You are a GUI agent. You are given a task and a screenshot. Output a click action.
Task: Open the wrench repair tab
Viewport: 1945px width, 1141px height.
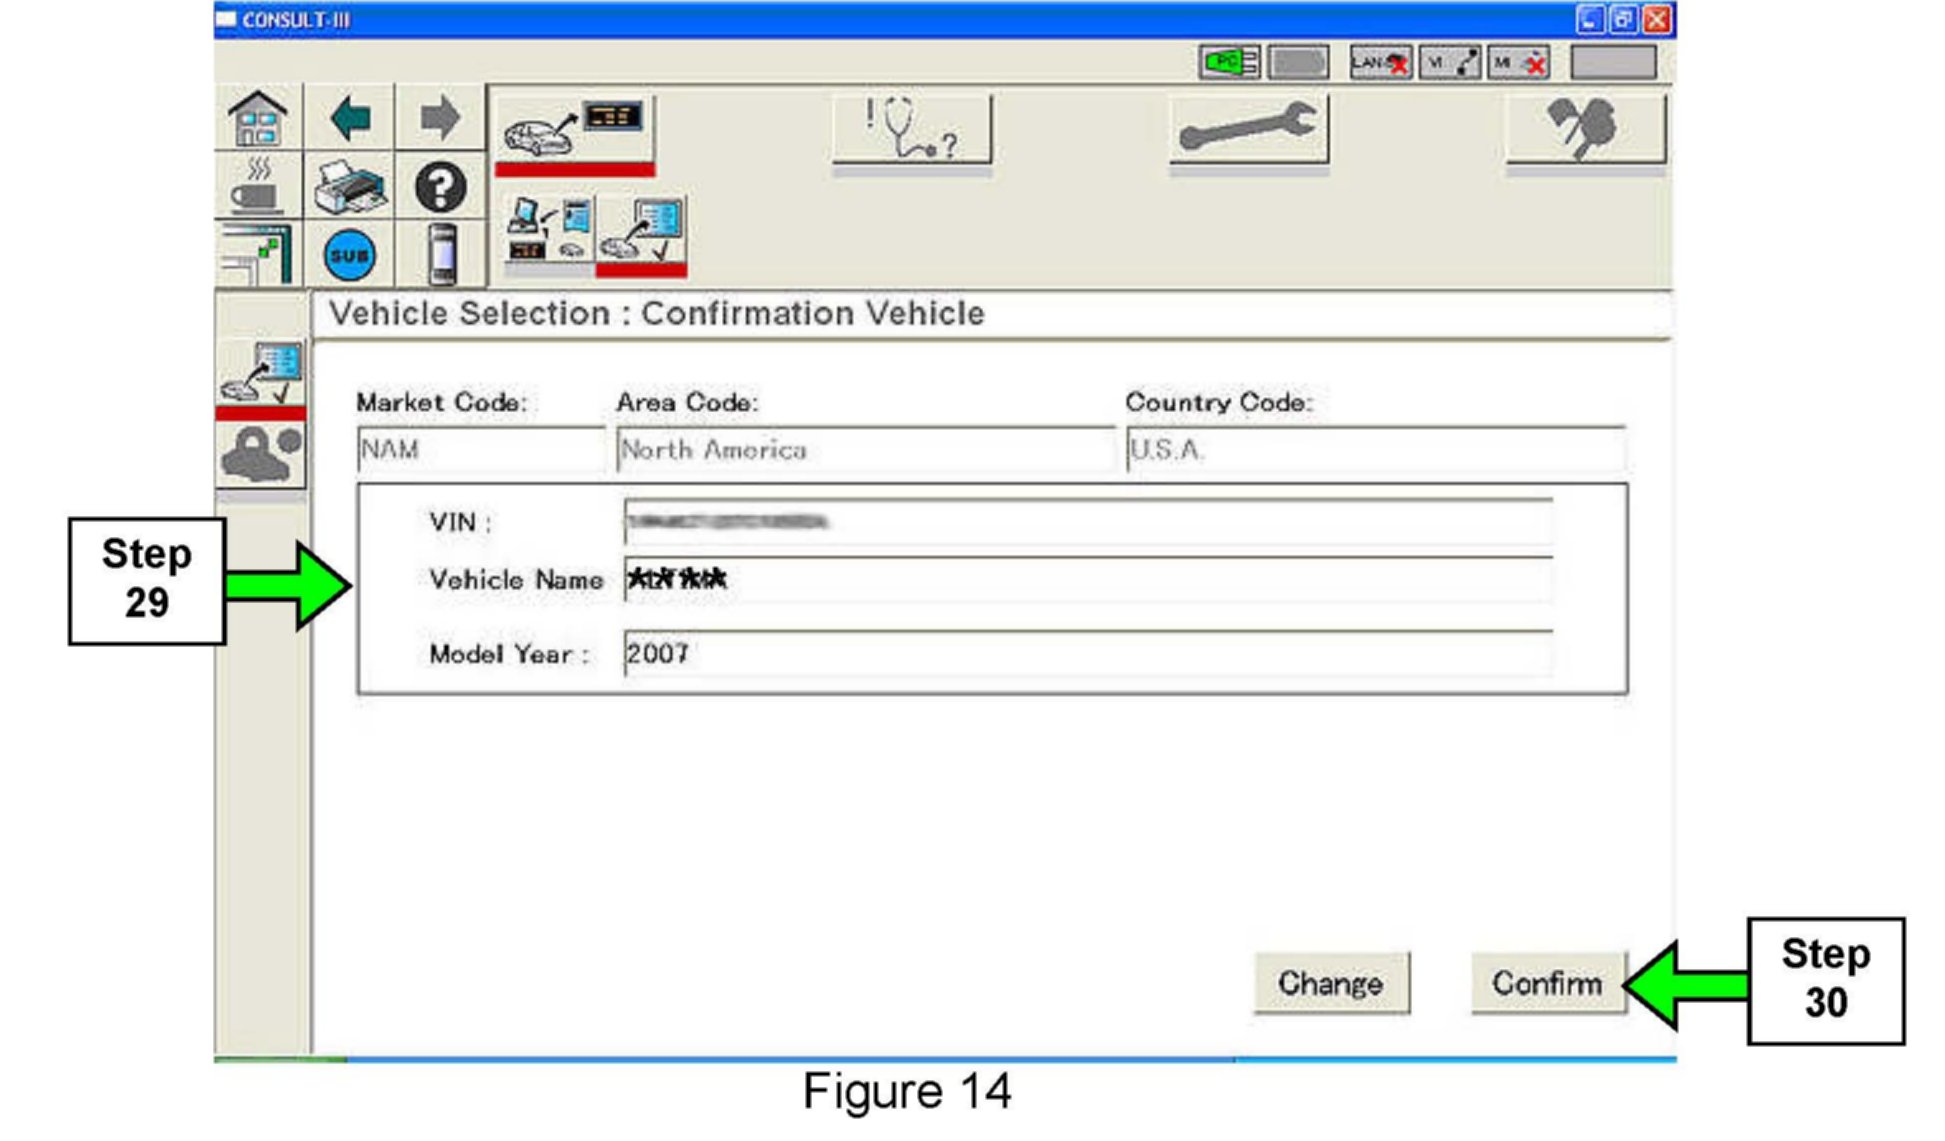[1248, 130]
